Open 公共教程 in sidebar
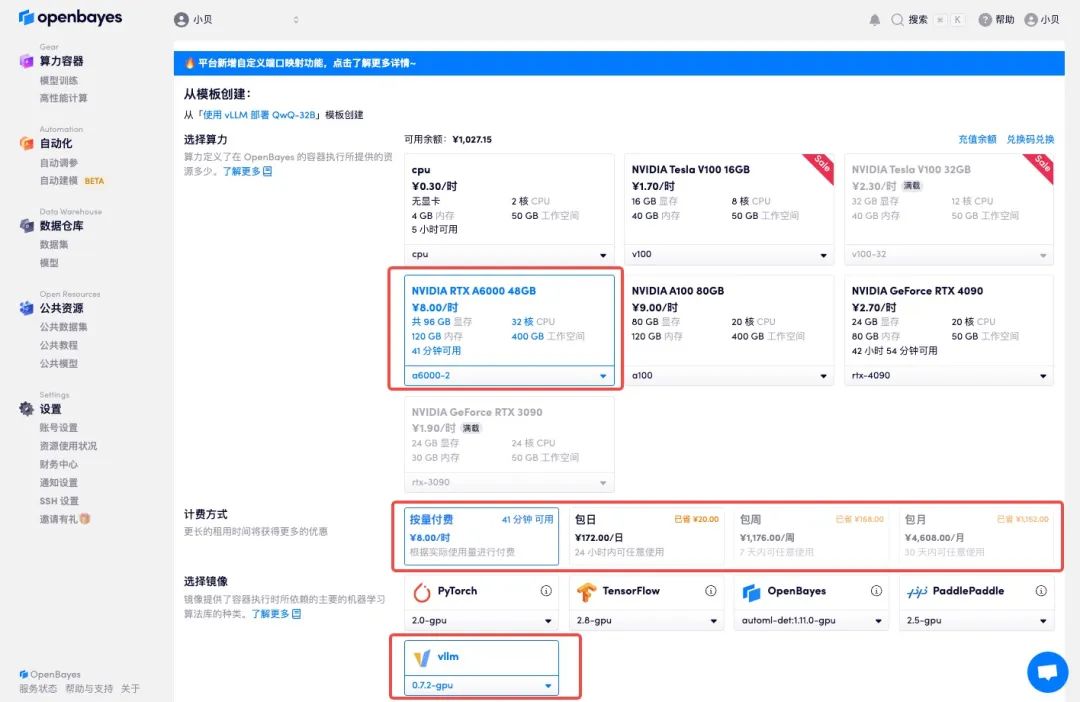Viewport: 1080px width, 702px height. (x=59, y=345)
